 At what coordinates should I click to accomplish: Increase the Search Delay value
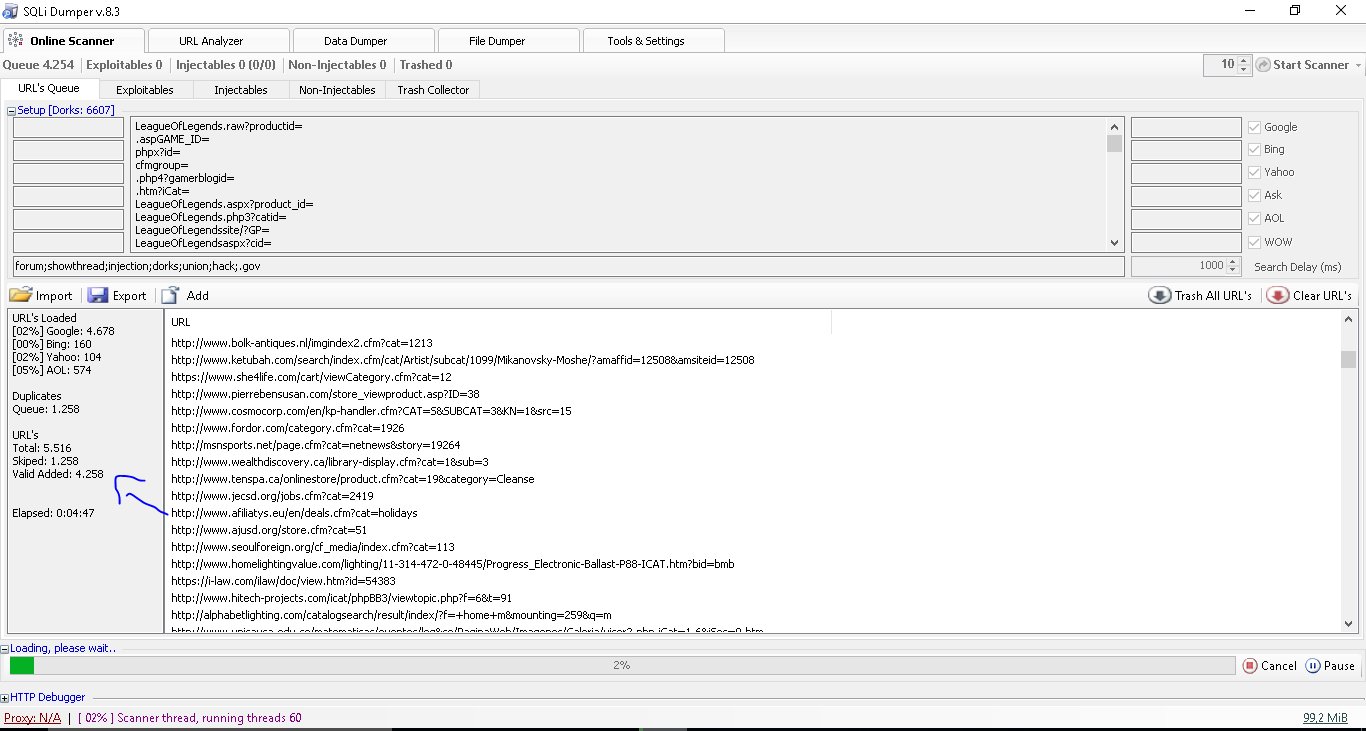(1234, 262)
